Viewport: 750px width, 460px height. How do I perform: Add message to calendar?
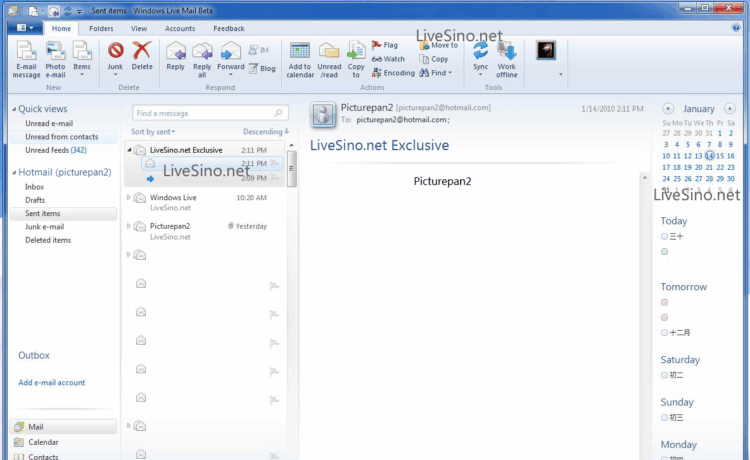300,60
